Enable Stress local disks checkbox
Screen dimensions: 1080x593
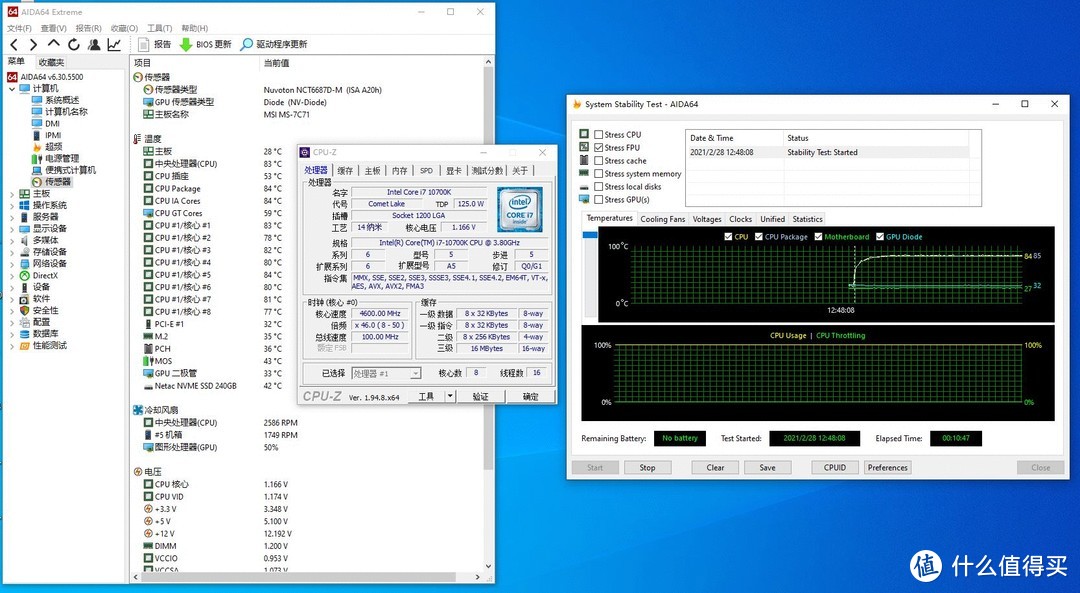pyautogui.click(x=599, y=187)
